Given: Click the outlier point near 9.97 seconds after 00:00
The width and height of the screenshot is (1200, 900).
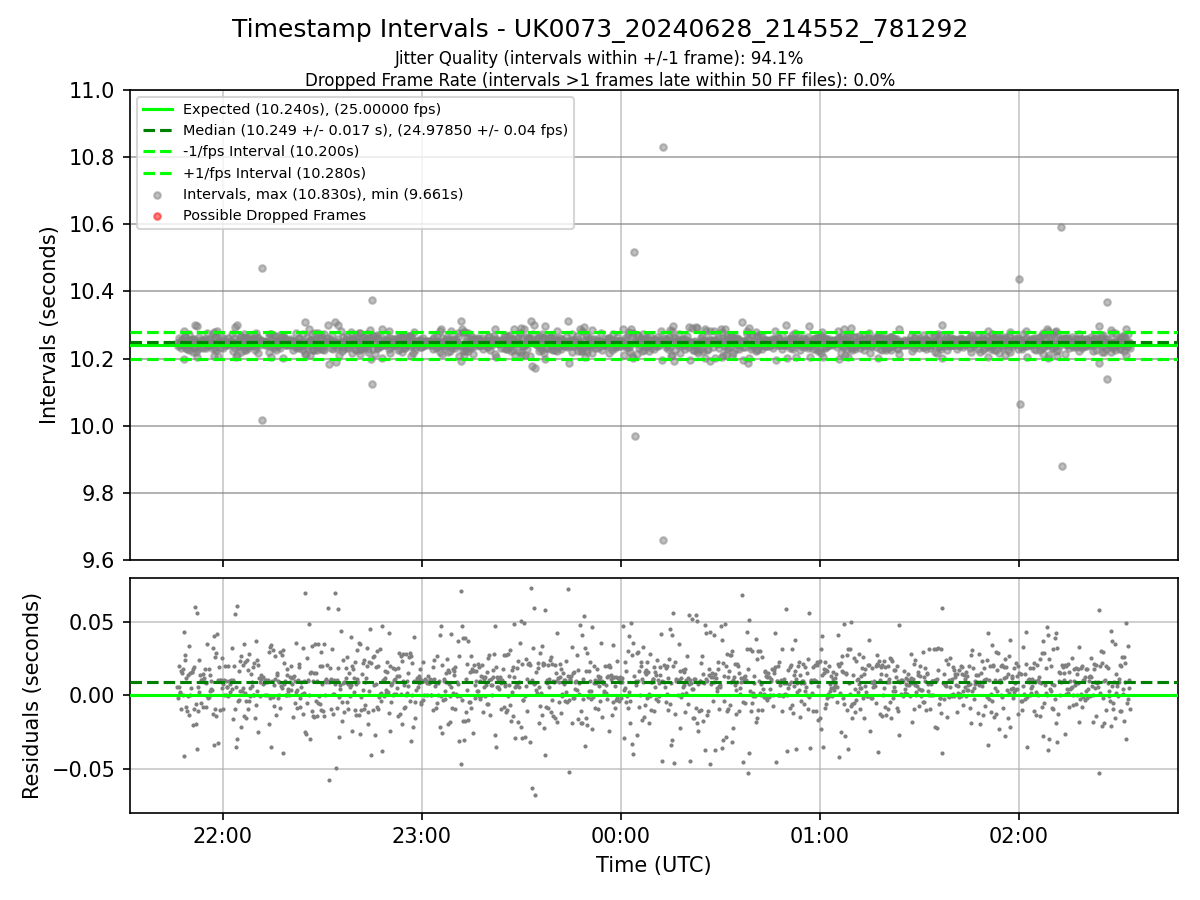Looking at the screenshot, I should [x=635, y=436].
